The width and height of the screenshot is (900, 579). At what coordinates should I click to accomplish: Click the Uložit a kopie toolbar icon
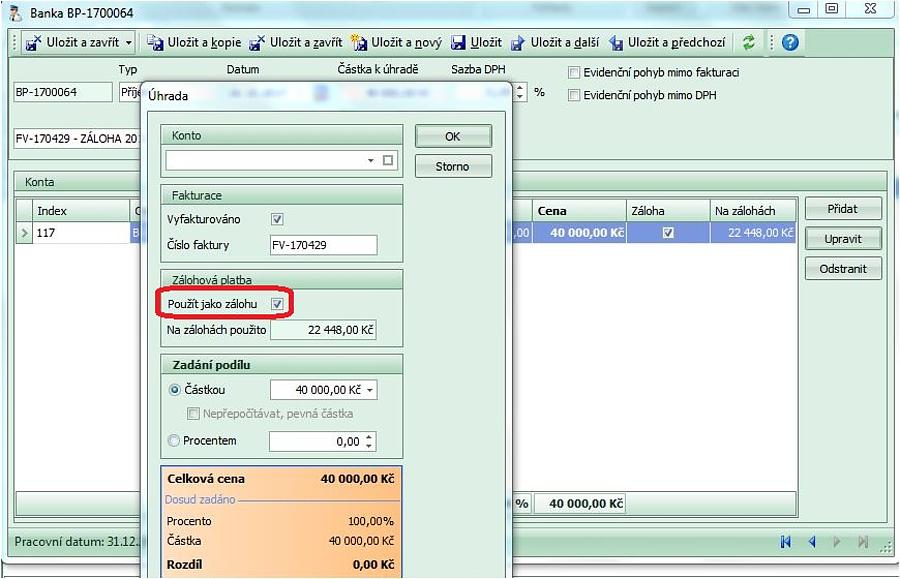pyautogui.click(x=155, y=43)
